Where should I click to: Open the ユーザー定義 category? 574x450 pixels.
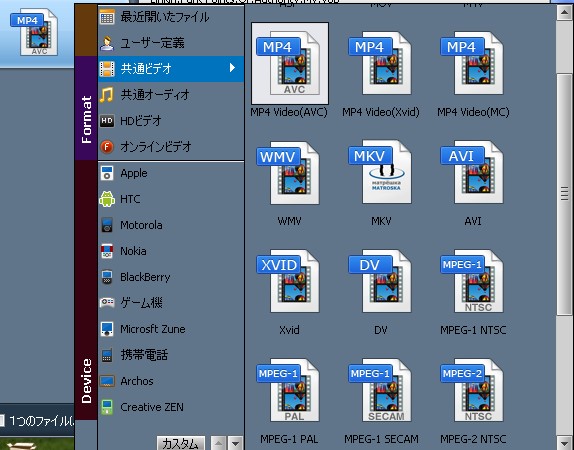(x=170, y=43)
